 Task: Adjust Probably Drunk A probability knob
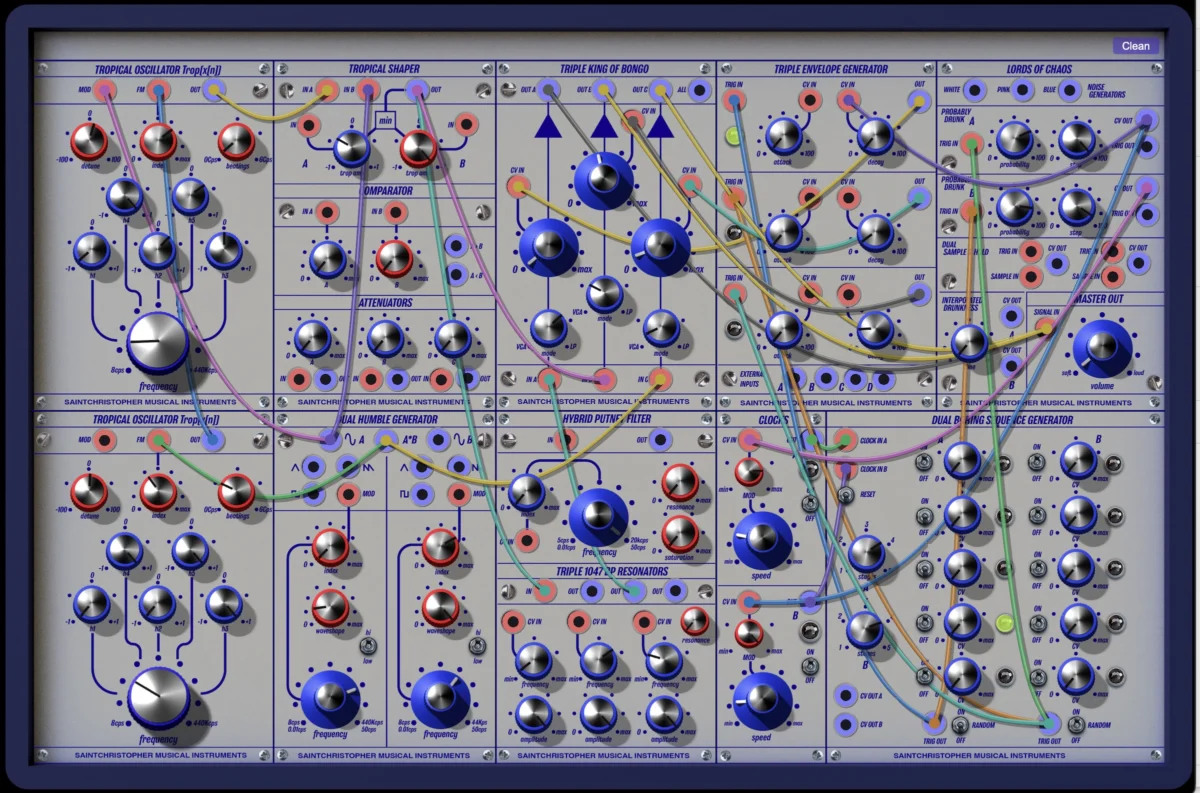click(1014, 140)
